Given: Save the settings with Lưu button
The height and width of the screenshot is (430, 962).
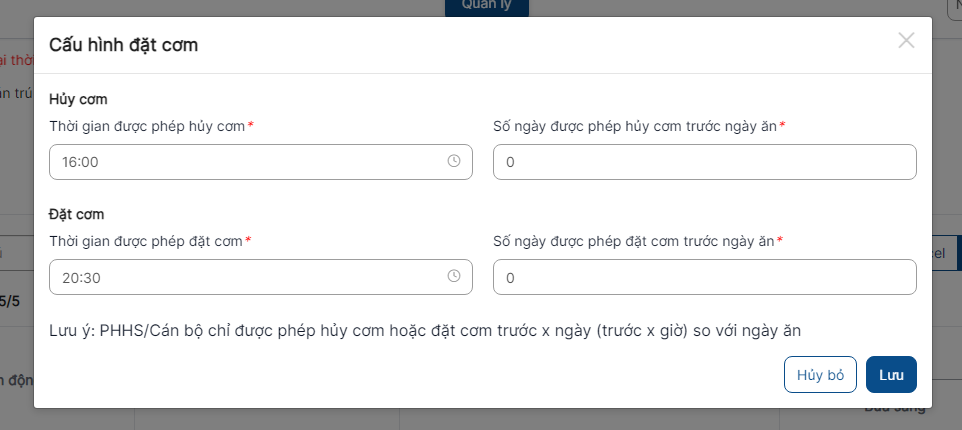Looking at the screenshot, I should point(891,375).
